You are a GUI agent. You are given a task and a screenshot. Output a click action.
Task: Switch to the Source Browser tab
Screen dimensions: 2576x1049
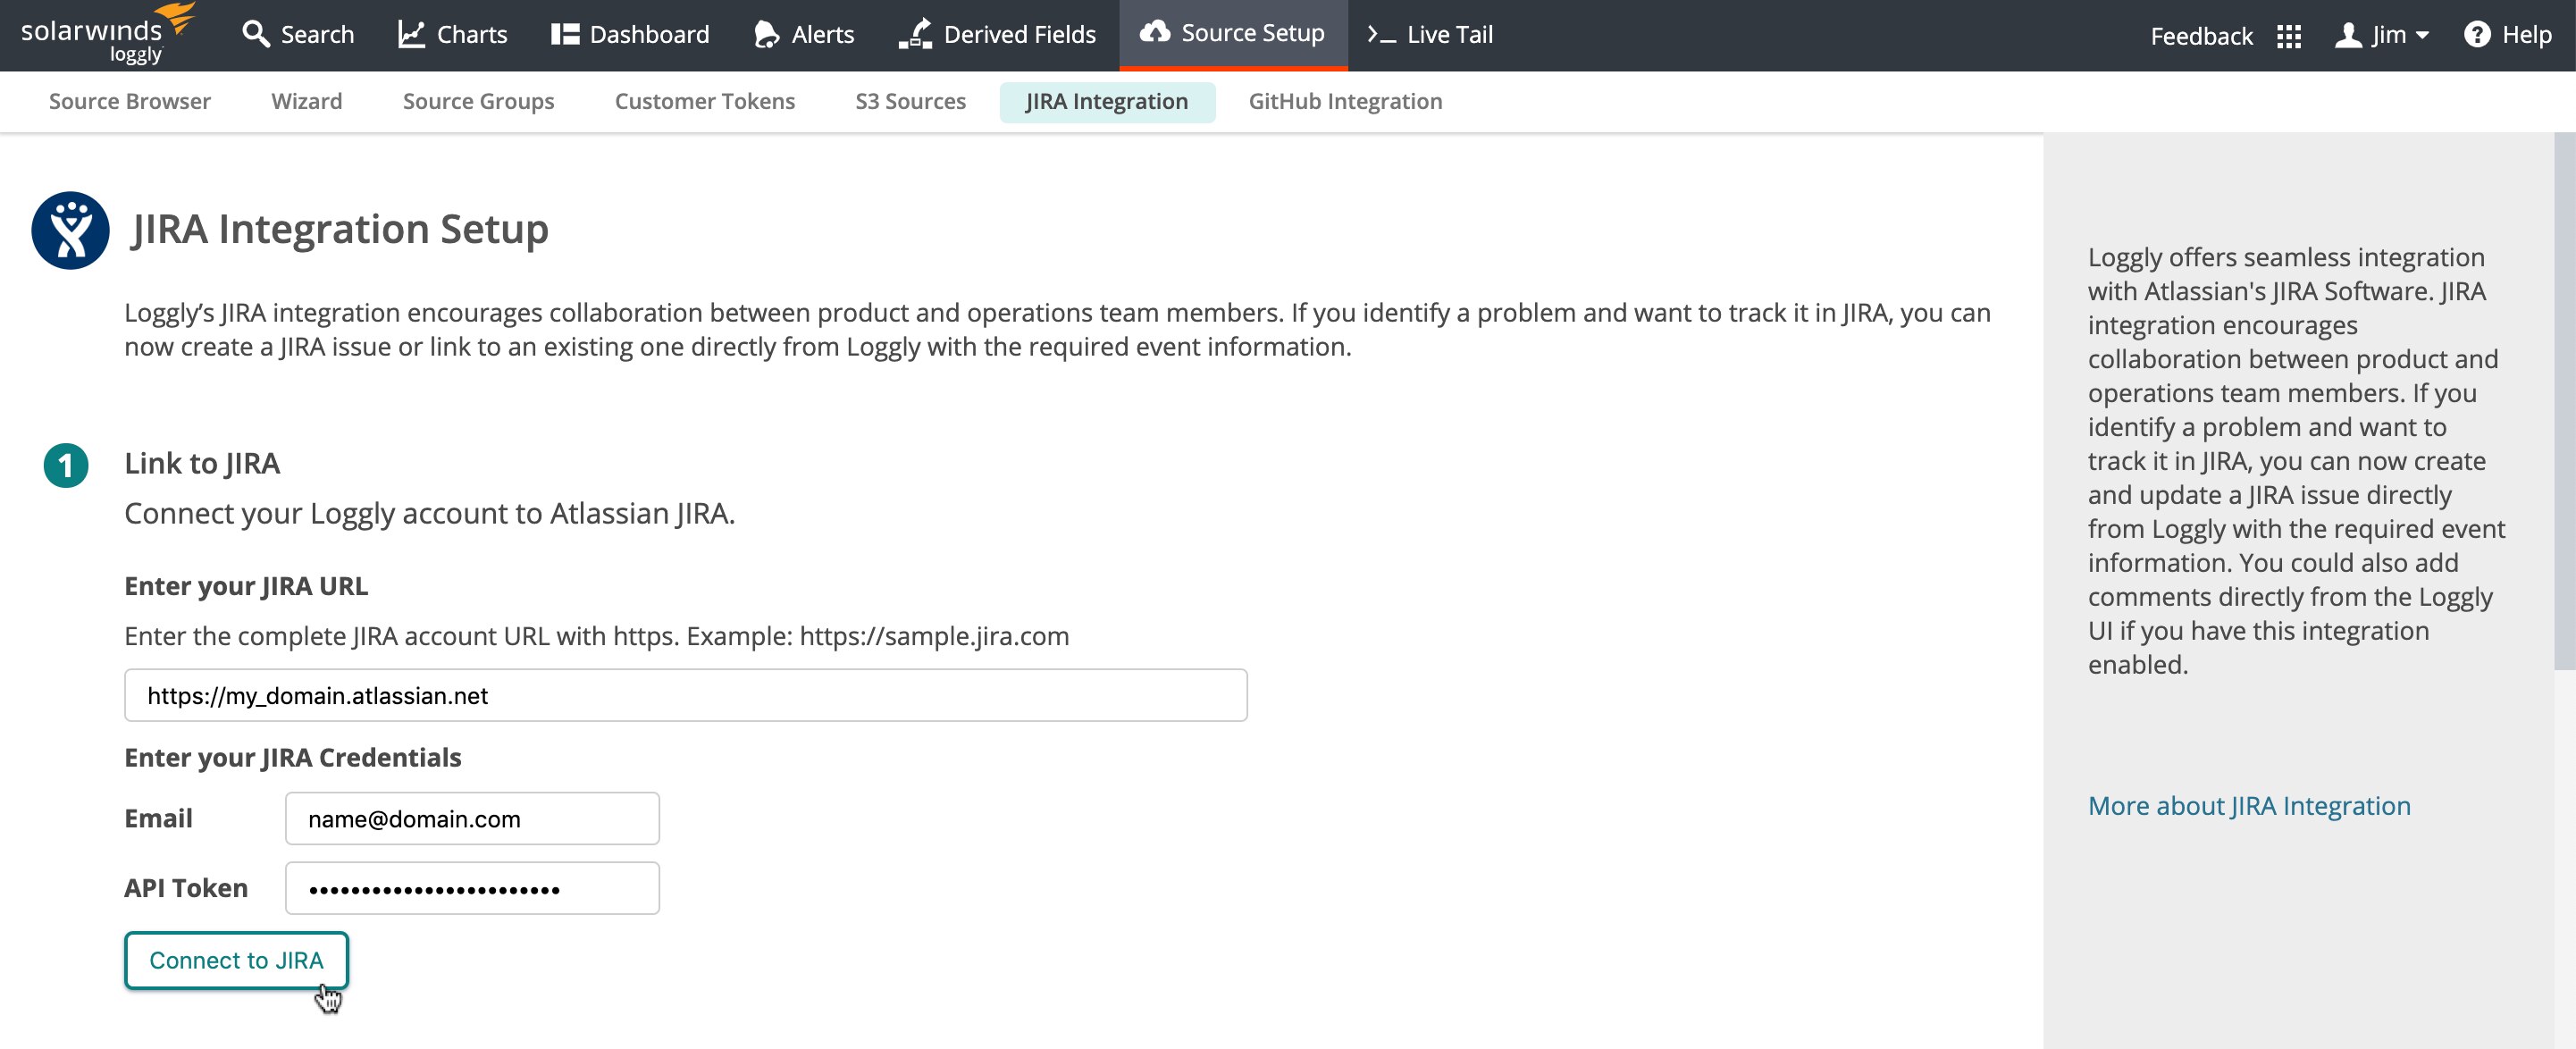129,101
